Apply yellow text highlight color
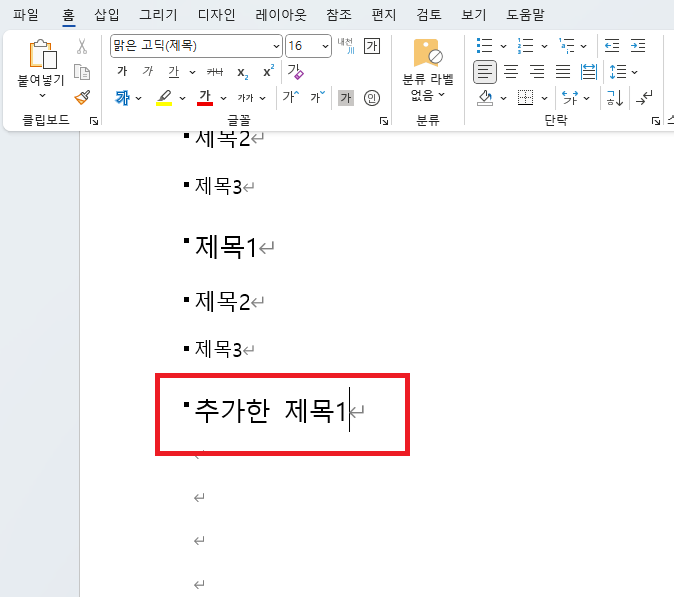This screenshot has width=674, height=597. click(164, 98)
